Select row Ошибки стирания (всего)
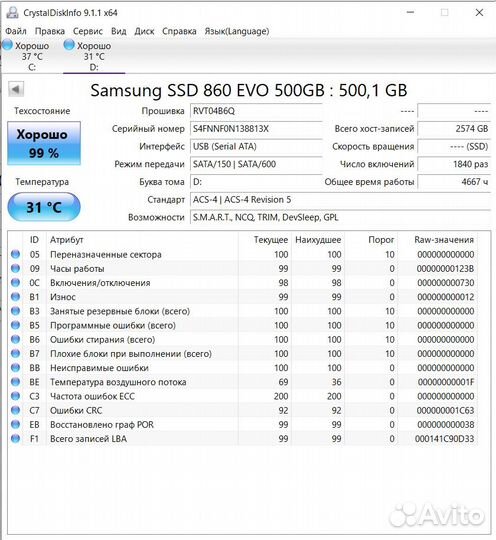This screenshot has width=496, height=540. (x=242, y=339)
